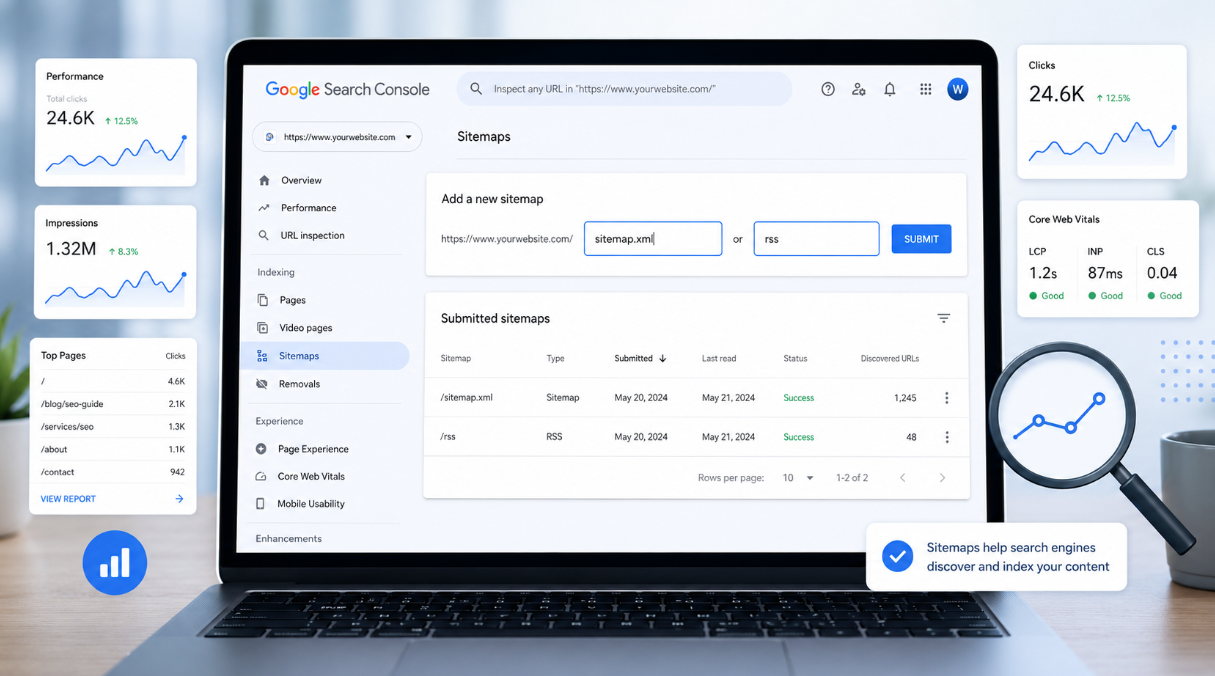Click the Video pages icon

262,328
